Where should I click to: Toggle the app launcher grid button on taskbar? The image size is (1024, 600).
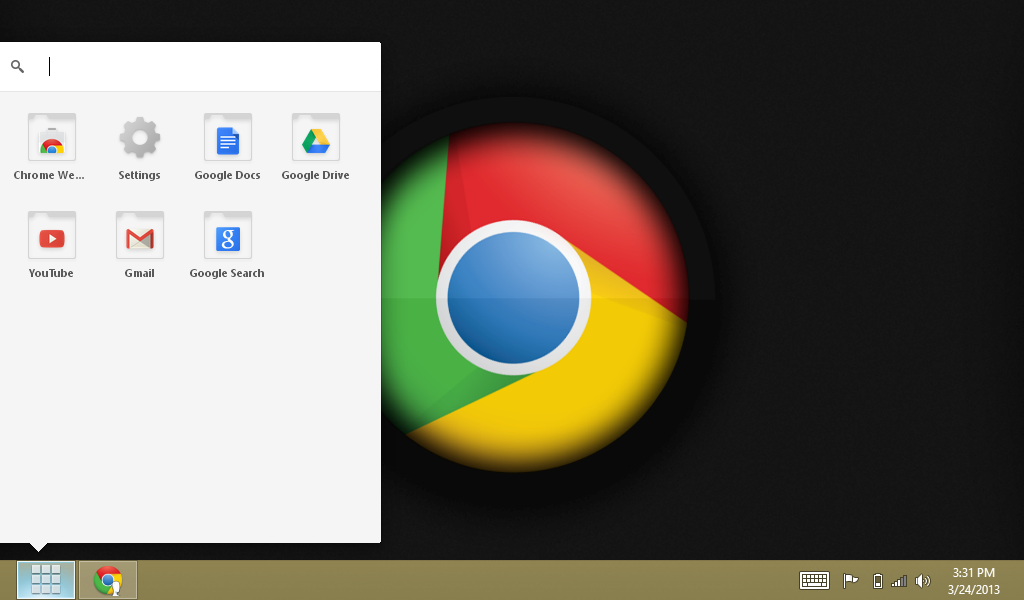click(x=46, y=580)
